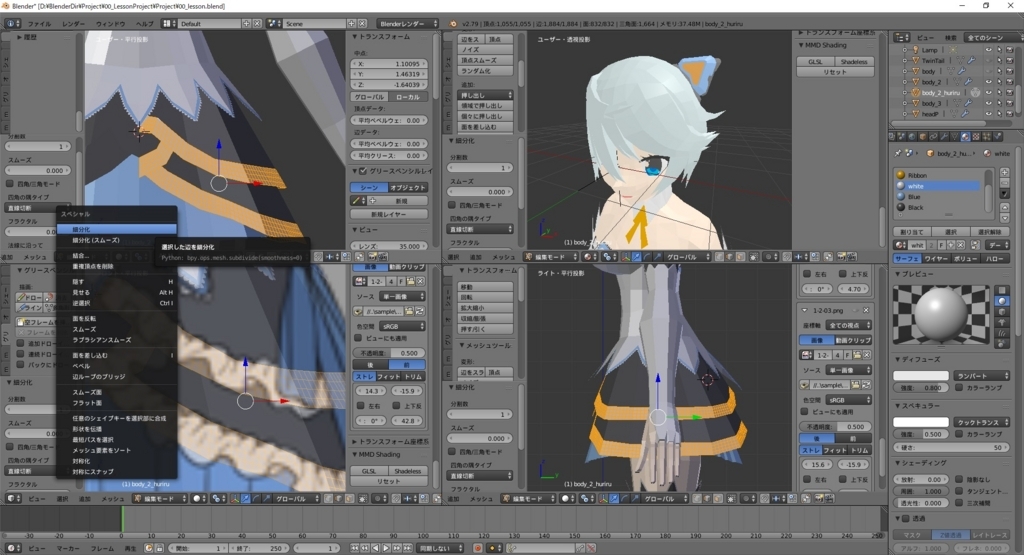The width and height of the screenshot is (1024, 555).
Task: Open the Material properties tab sphere icon
Action: pos(965,136)
